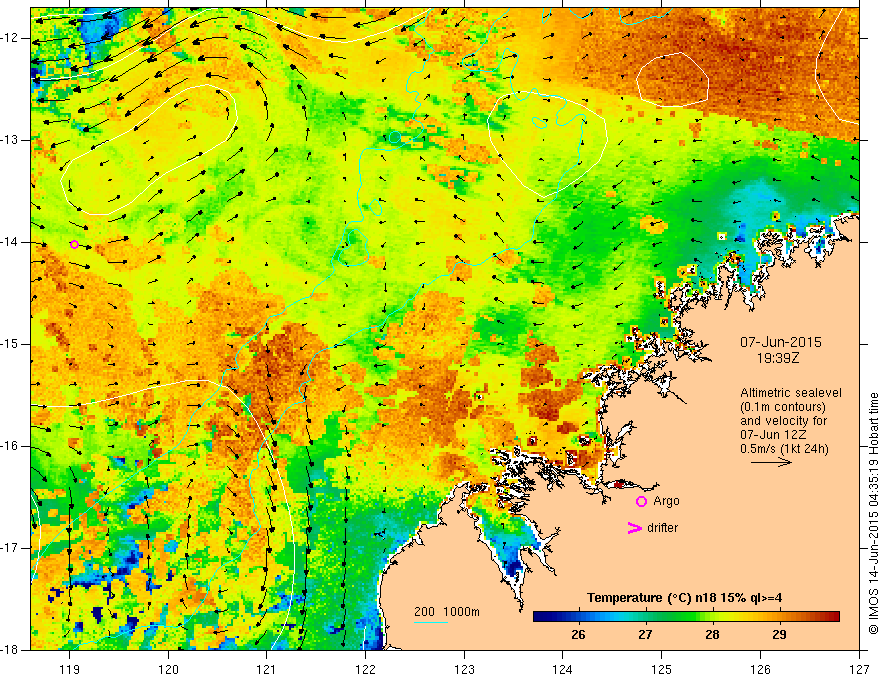
Task: Click the '-16' latitude axis label
Action: click(10, 446)
